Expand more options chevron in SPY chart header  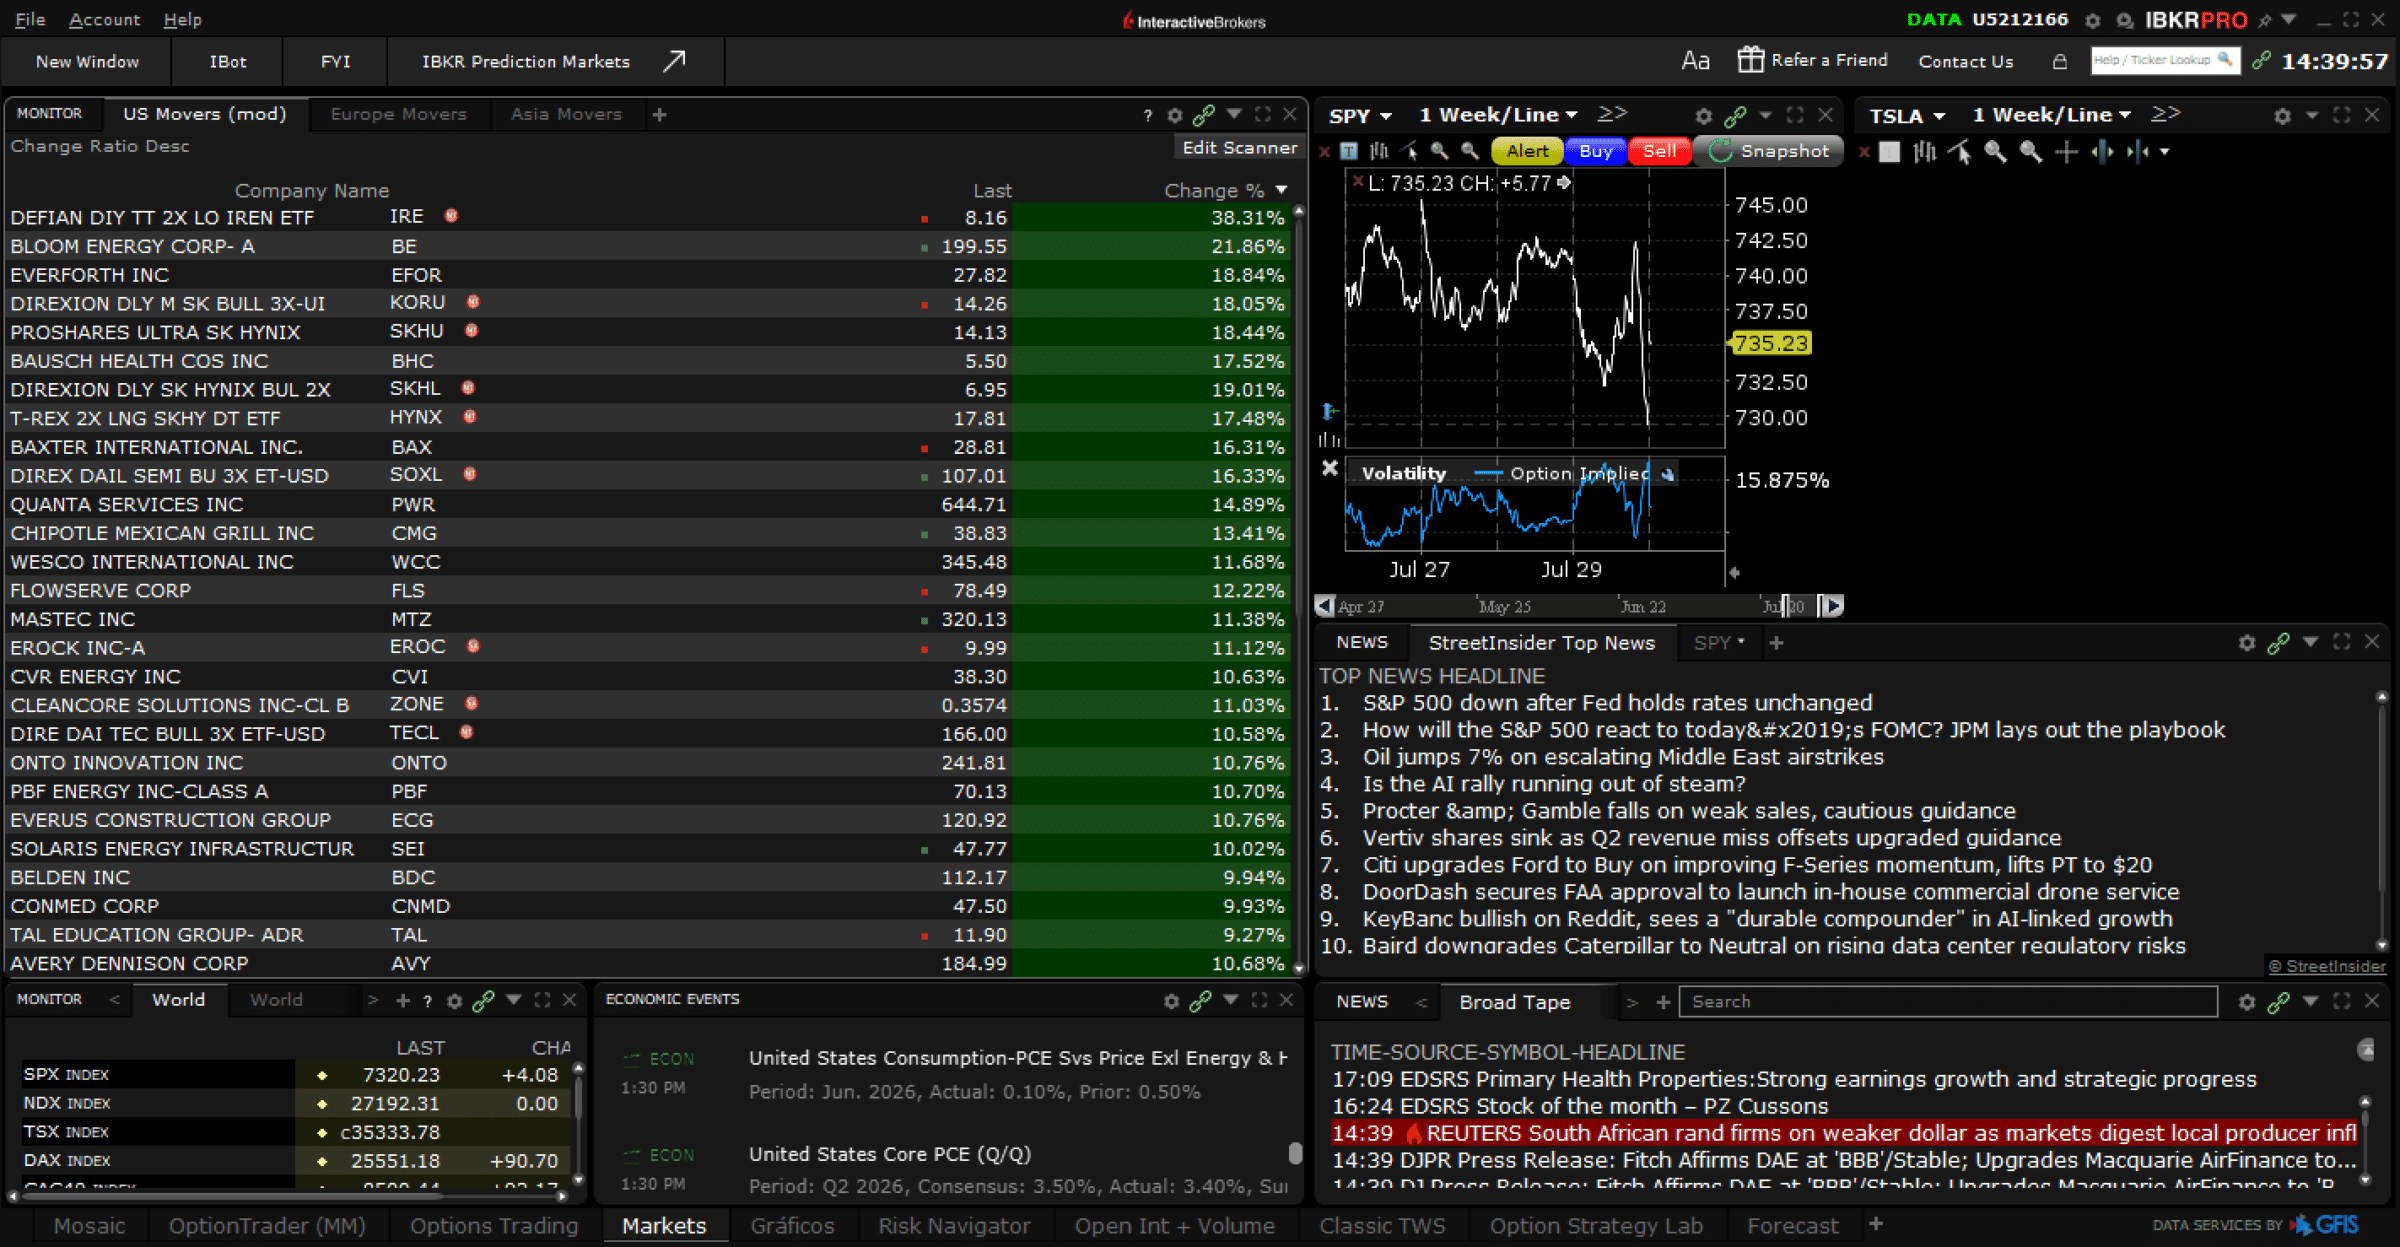[1612, 114]
